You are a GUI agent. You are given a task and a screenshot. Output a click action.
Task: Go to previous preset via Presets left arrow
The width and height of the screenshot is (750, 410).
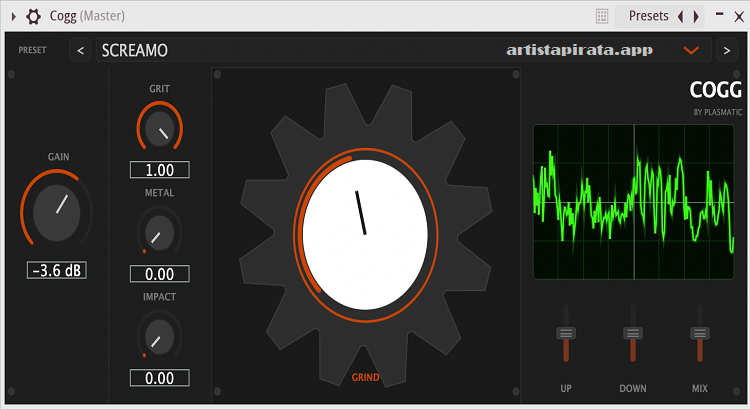[680, 17]
